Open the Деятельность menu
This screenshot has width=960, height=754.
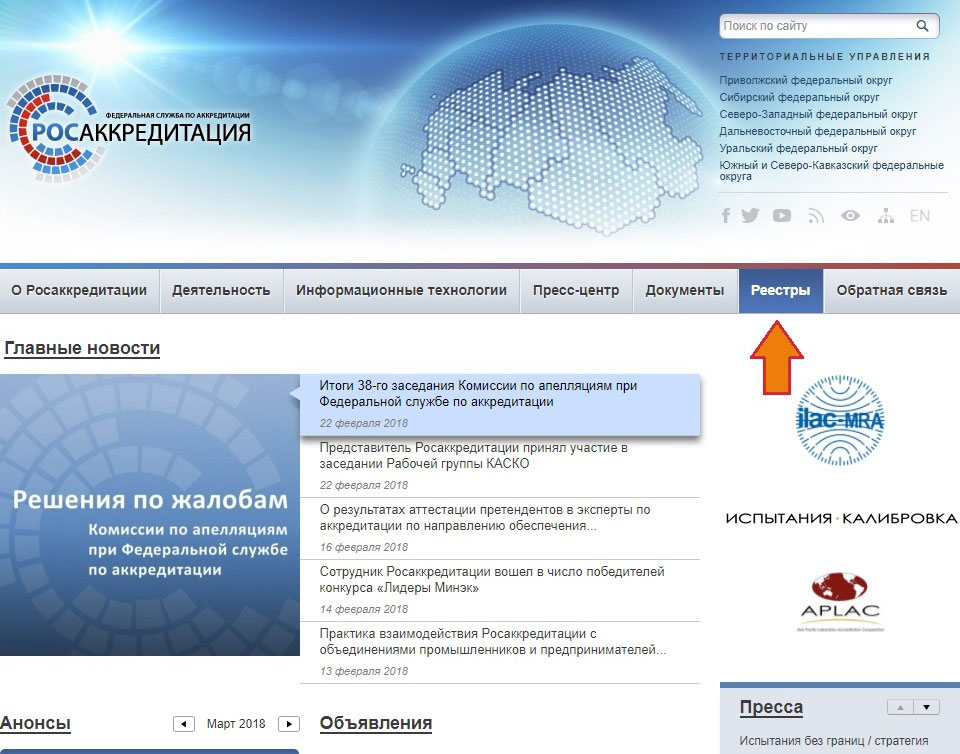221,291
